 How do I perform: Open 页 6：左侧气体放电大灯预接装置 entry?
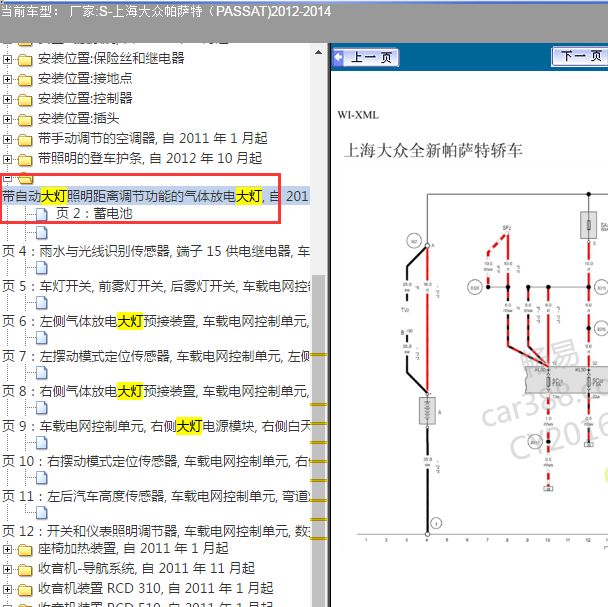click(x=155, y=321)
